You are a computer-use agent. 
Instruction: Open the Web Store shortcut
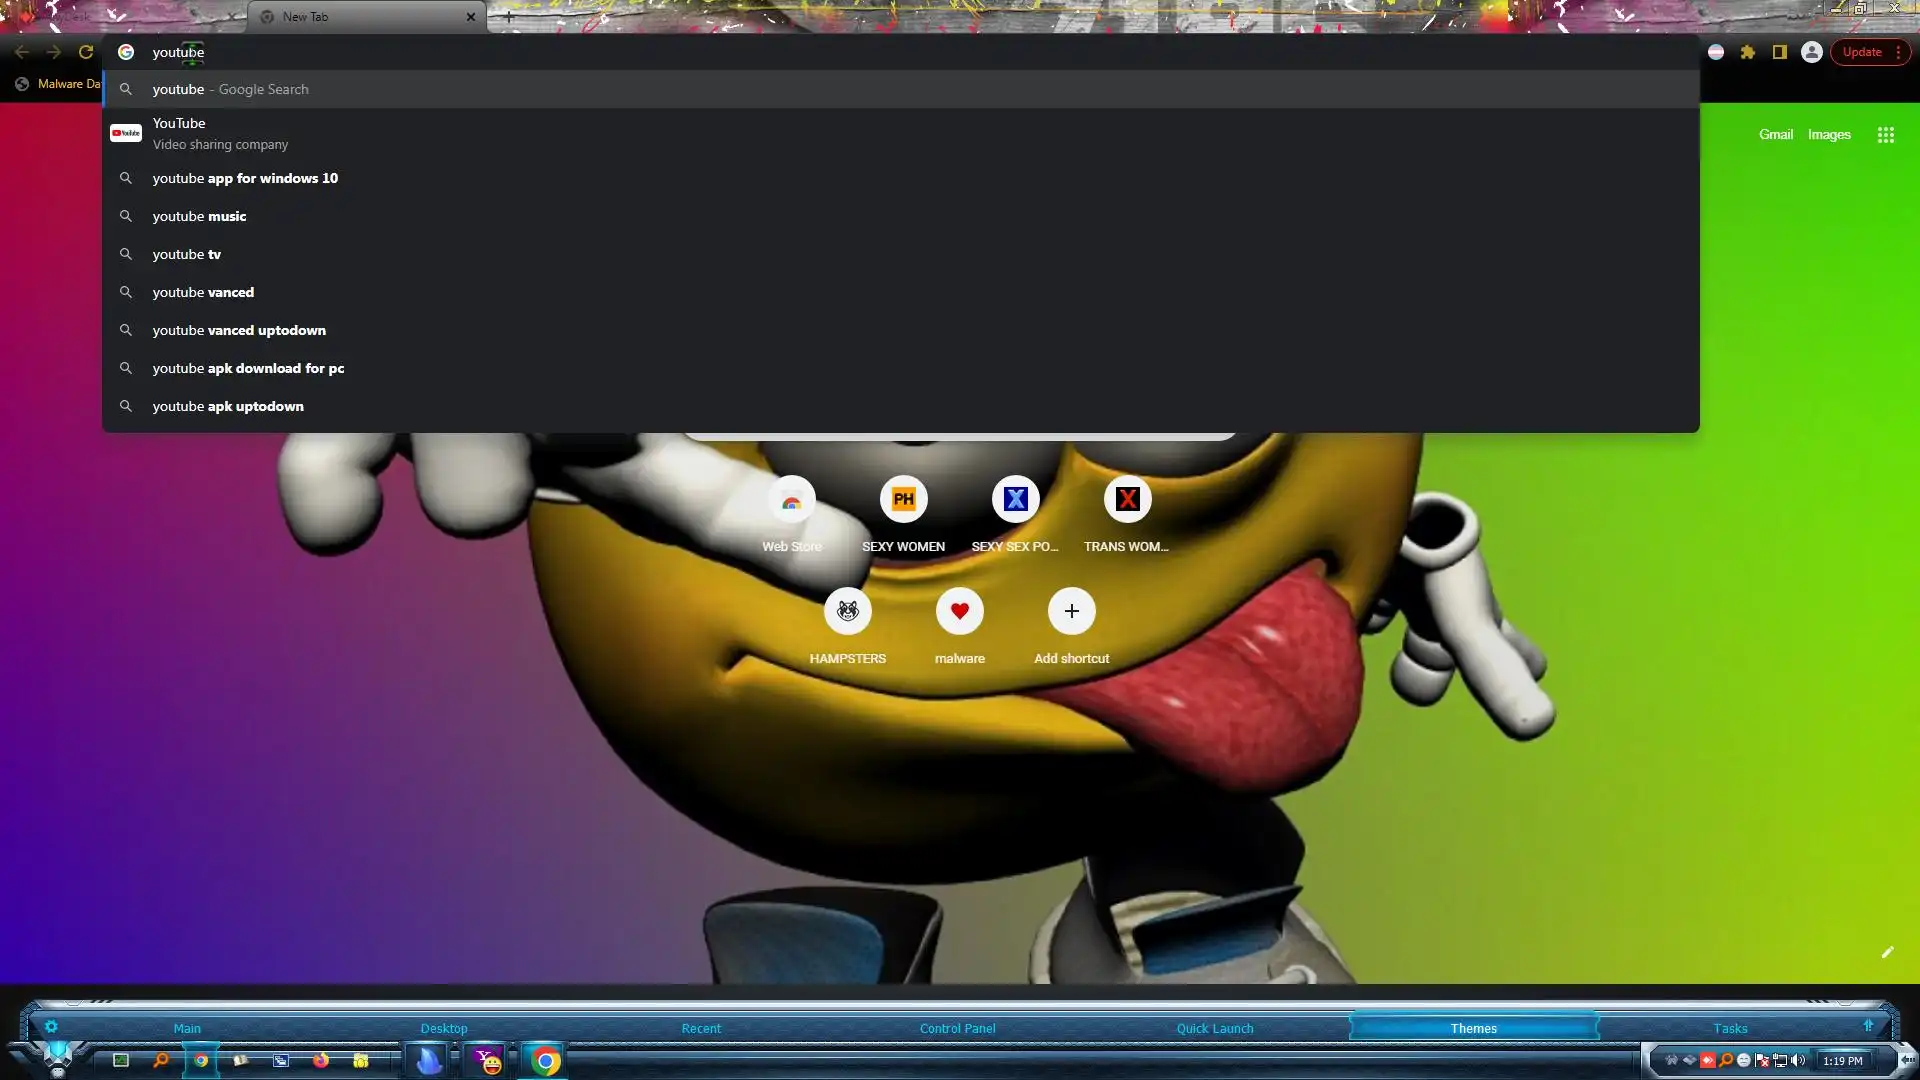(792, 500)
